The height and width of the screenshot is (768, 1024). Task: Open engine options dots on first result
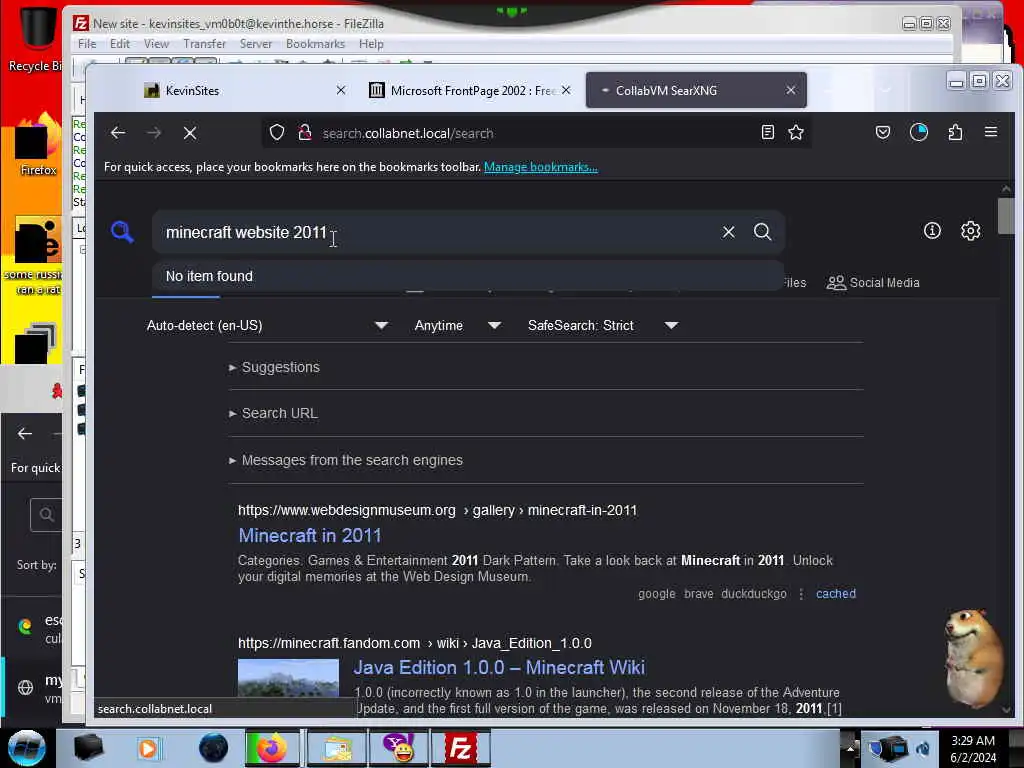801,594
